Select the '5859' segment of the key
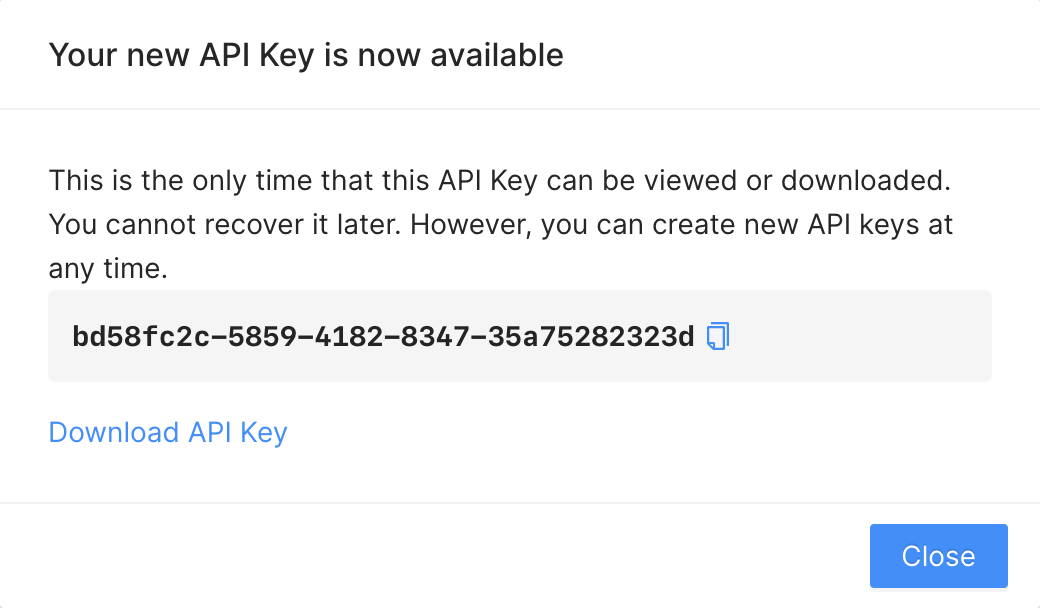1040x608 pixels. [x=262, y=337]
